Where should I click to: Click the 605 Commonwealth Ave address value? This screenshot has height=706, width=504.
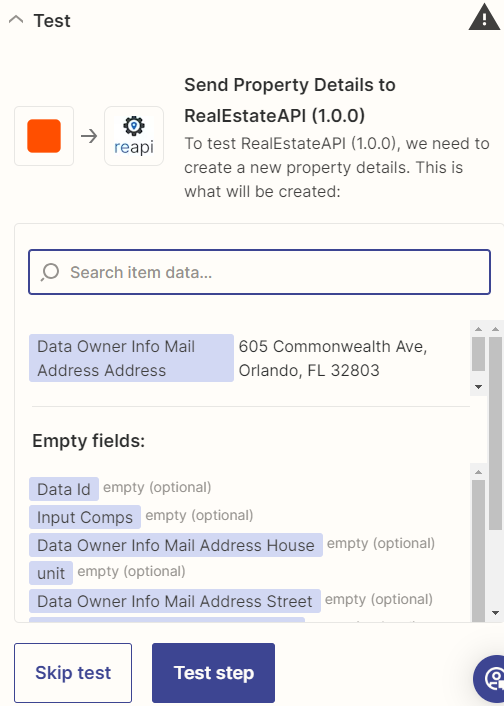pyautogui.click(x=333, y=358)
